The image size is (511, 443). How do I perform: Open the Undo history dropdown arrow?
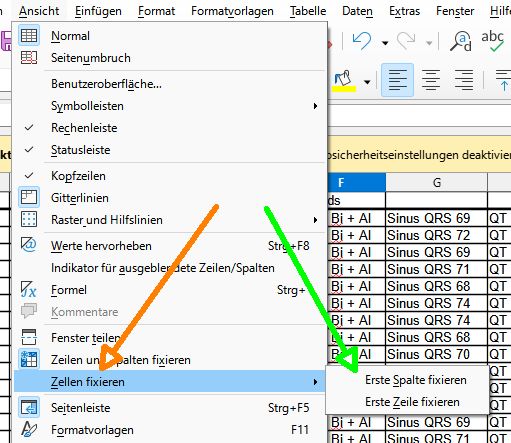(x=385, y=43)
